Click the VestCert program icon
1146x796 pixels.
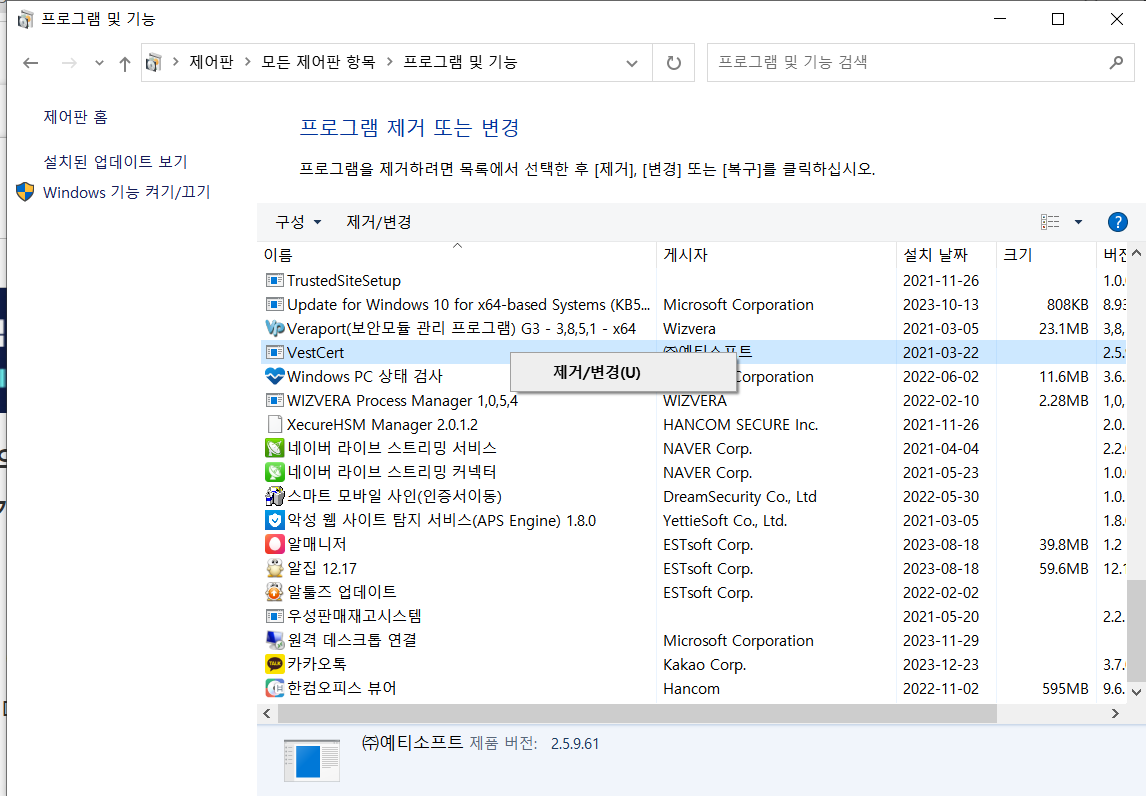[x=274, y=352]
